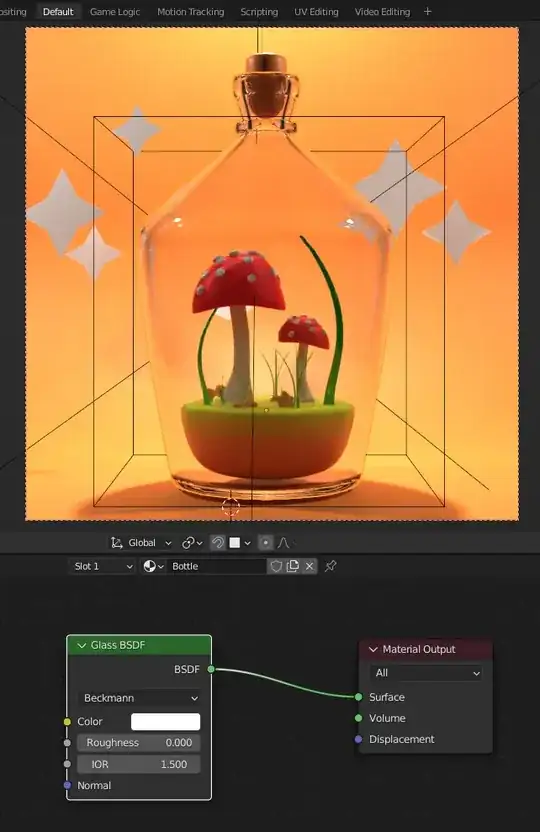Image resolution: width=540 pixels, height=832 pixels.
Task: Toggle the node editor pin icon
Action: click(x=330, y=566)
